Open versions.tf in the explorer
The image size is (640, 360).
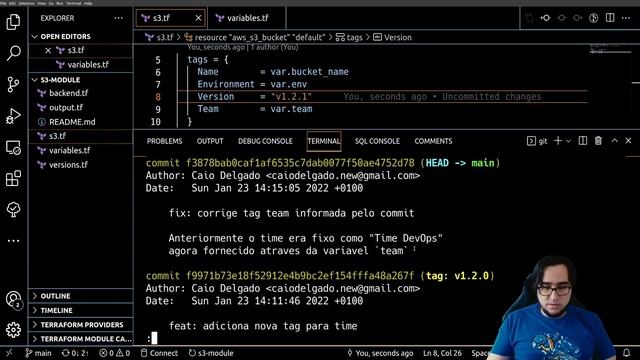tap(68, 164)
